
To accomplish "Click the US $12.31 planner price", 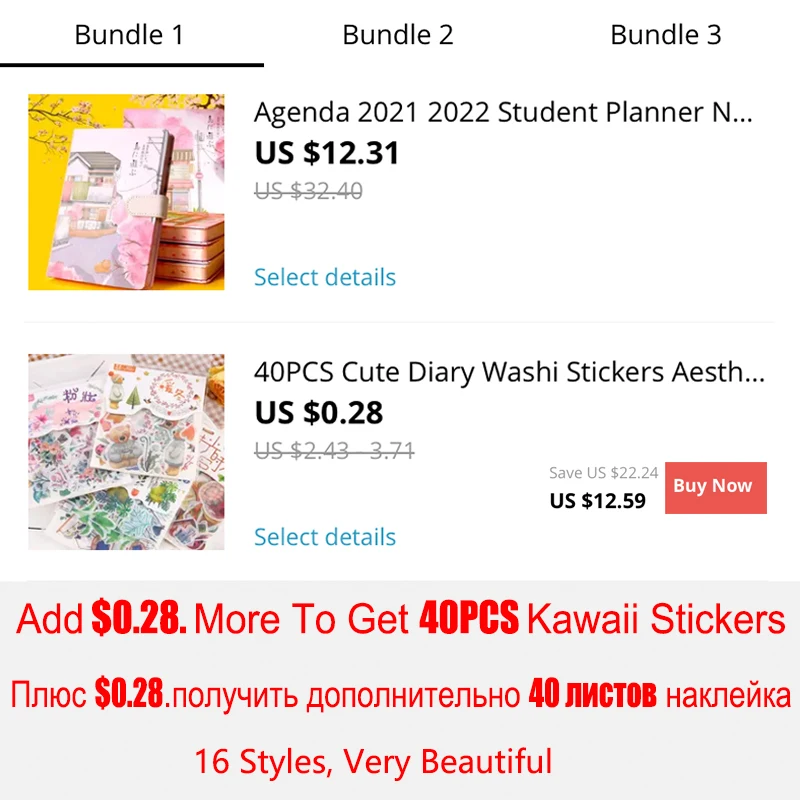I will click(x=327, y=153).
